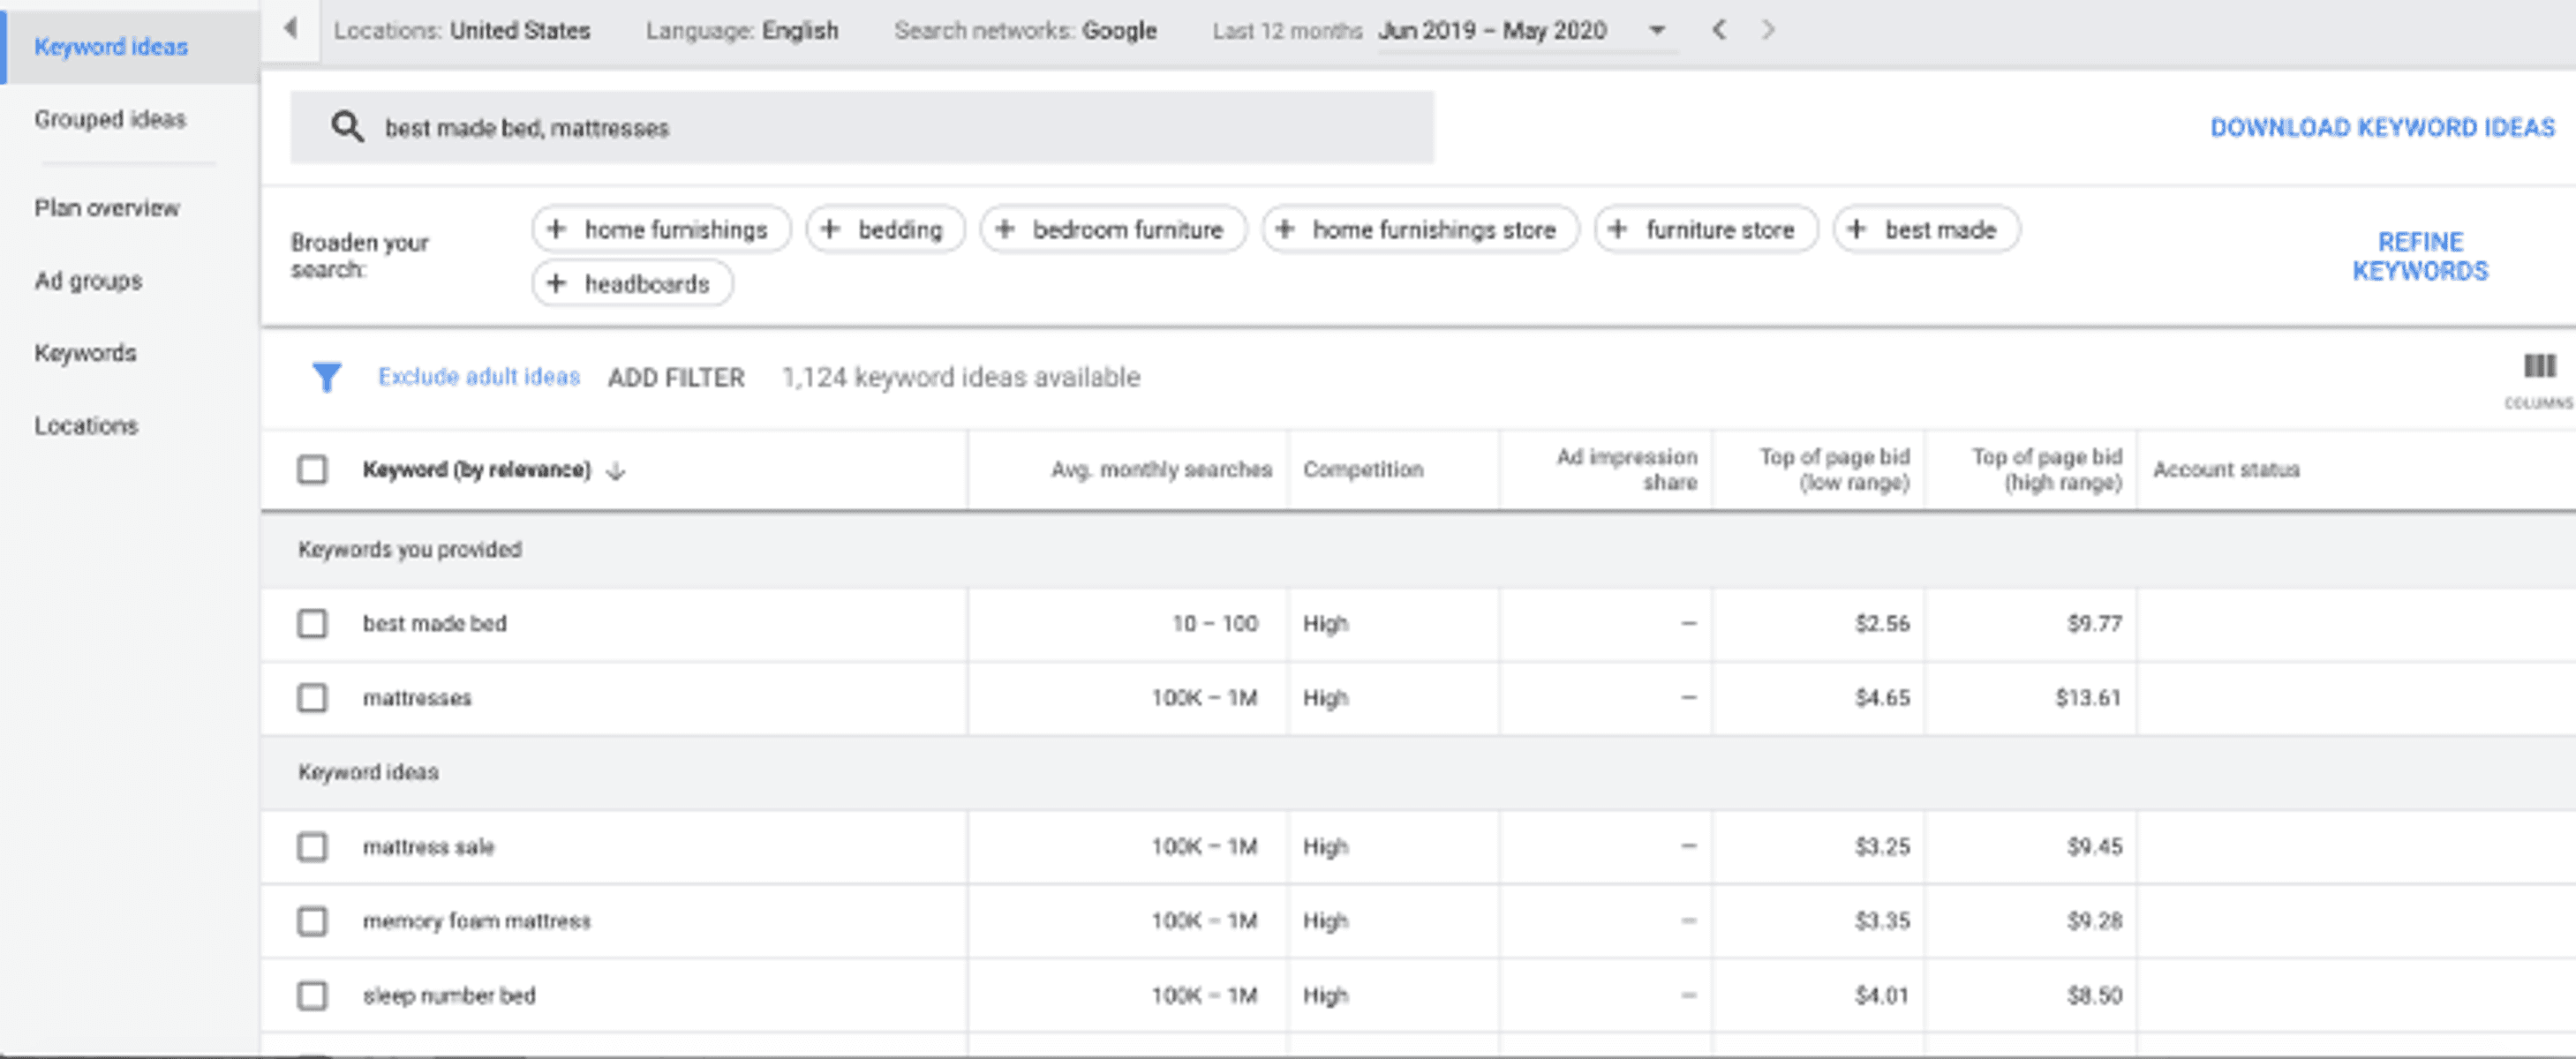This screenshot has height=1059, width=2576.
Task: Add 'headboards' chip plus icon
Action: [x=557, y=283]
